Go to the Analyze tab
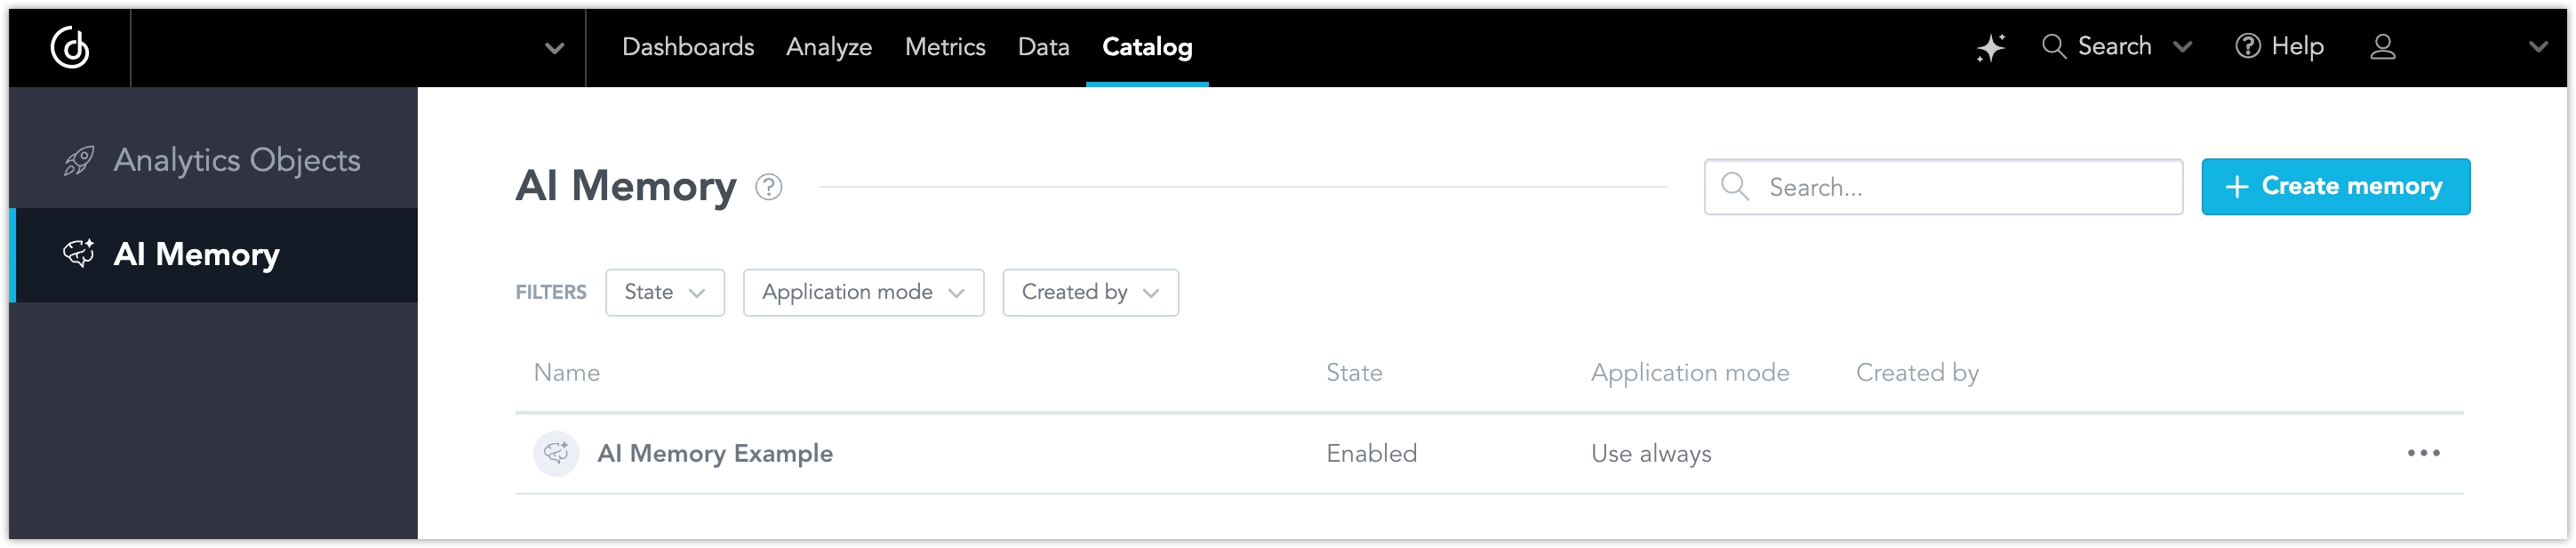Viewport: 2576px width, 548px height. pos(829,47)
